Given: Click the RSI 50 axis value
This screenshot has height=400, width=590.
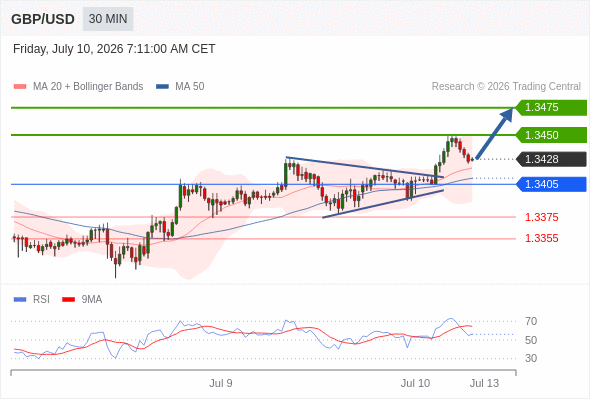Looking at the screenshot, I should [531, 340].
